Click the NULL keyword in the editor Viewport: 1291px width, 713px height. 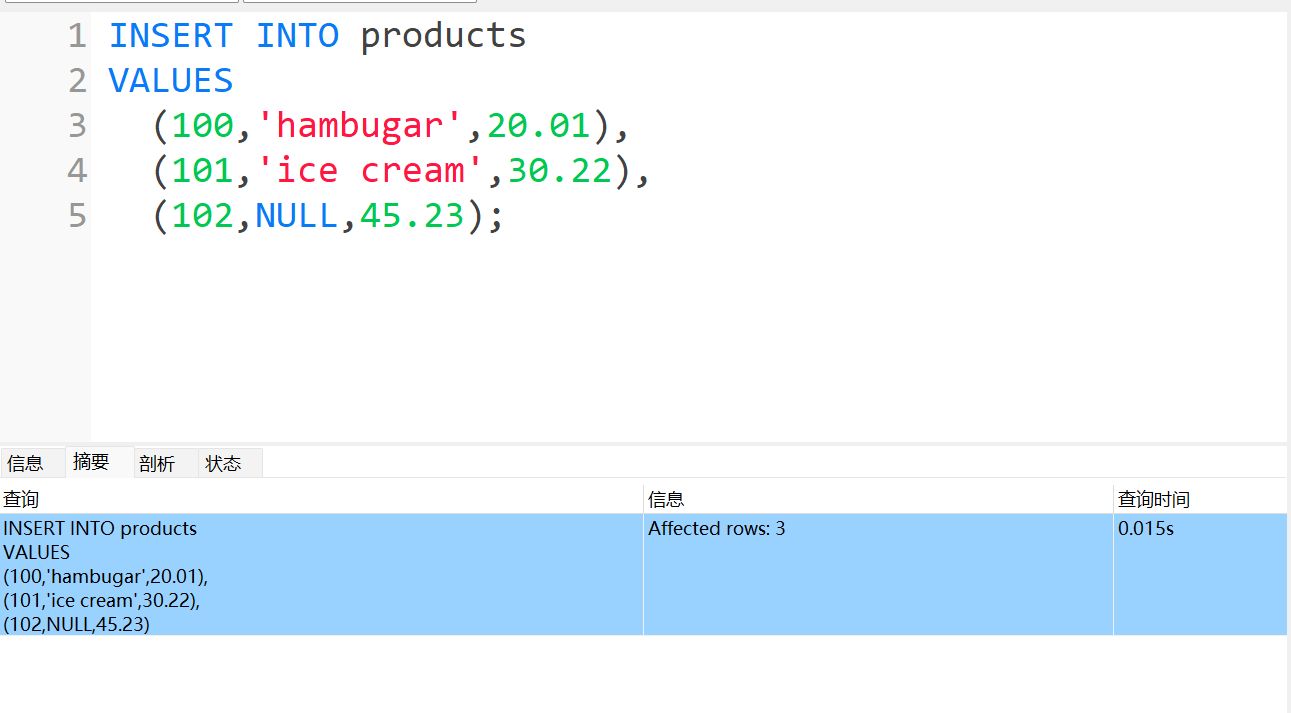(x=296, y=216)
